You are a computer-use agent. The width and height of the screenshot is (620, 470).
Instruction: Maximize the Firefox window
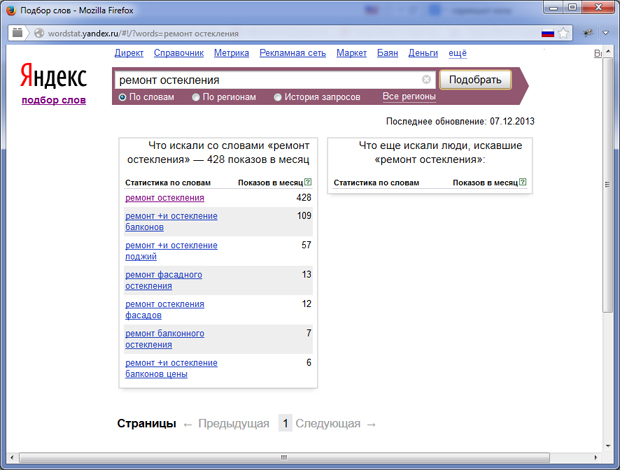point(572,7)
